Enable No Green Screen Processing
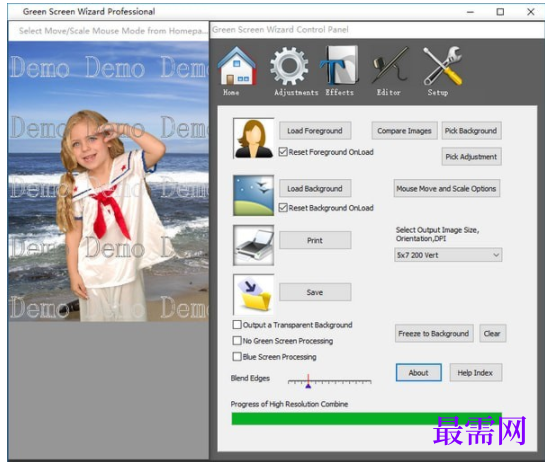This screenshot has width=545, height=462. click(x=237, y=341)
